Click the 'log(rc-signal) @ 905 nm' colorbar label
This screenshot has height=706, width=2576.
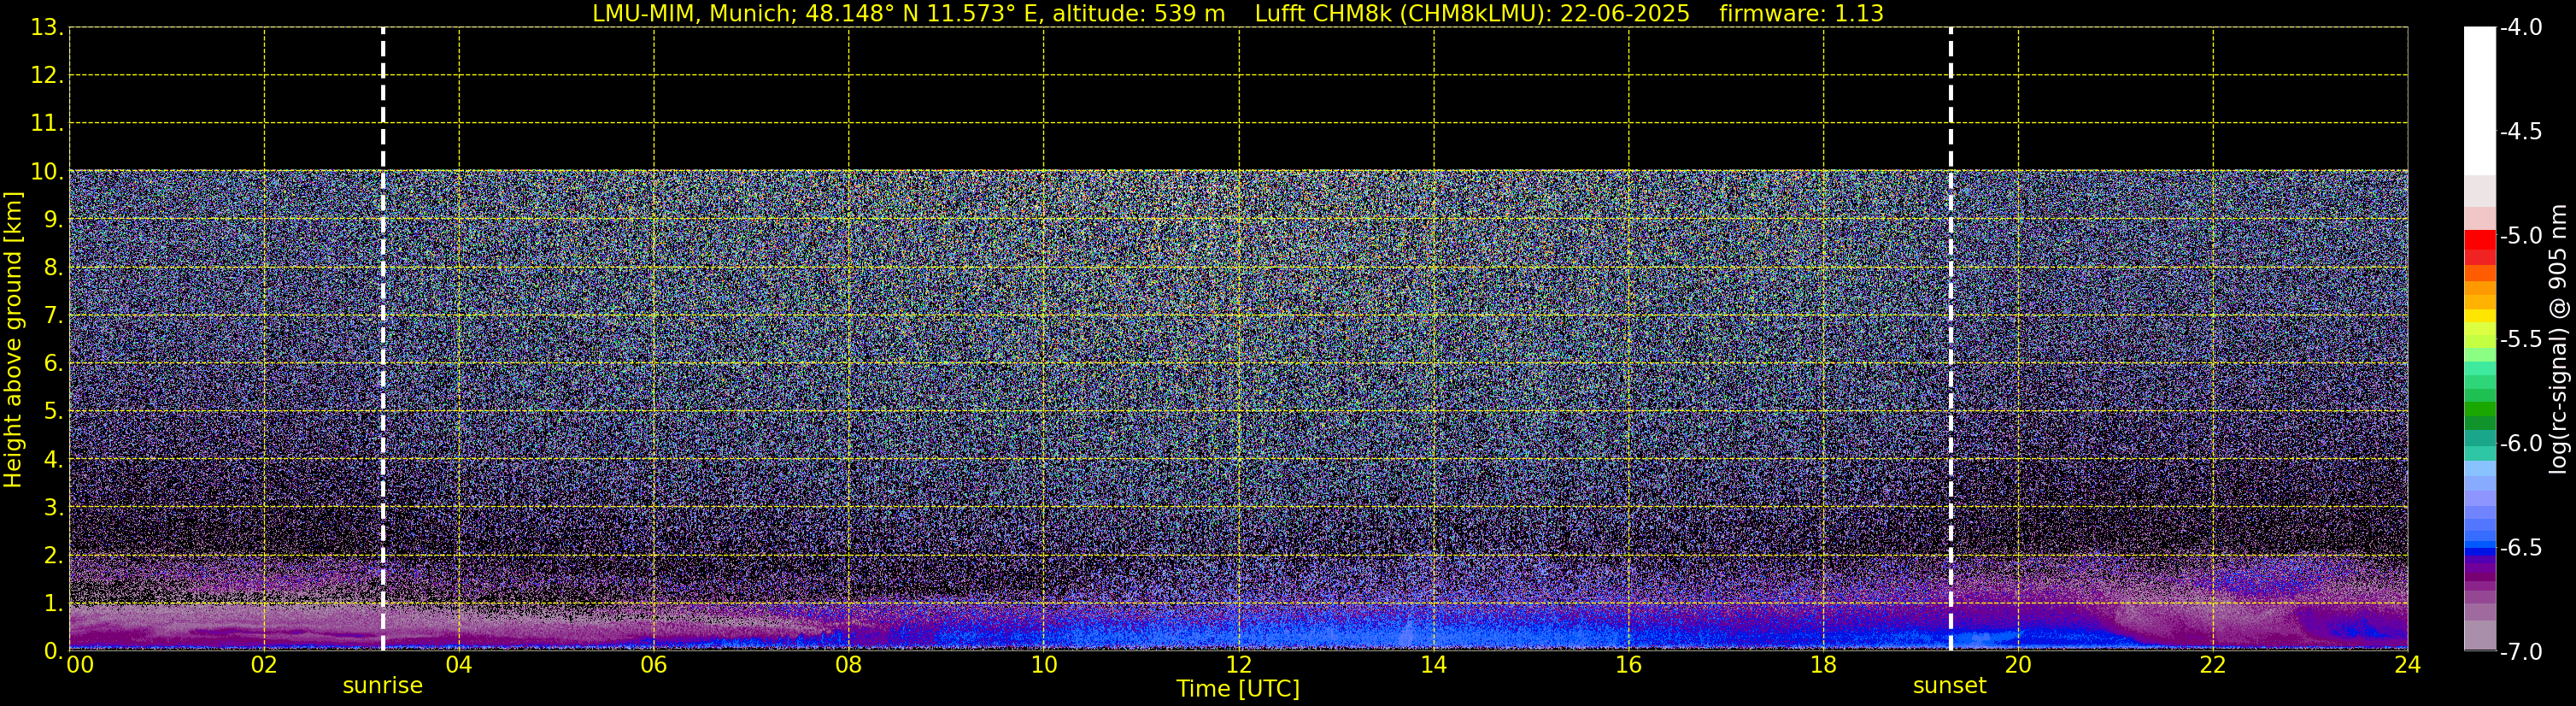pyautogui.click(x=2558, y=339)
